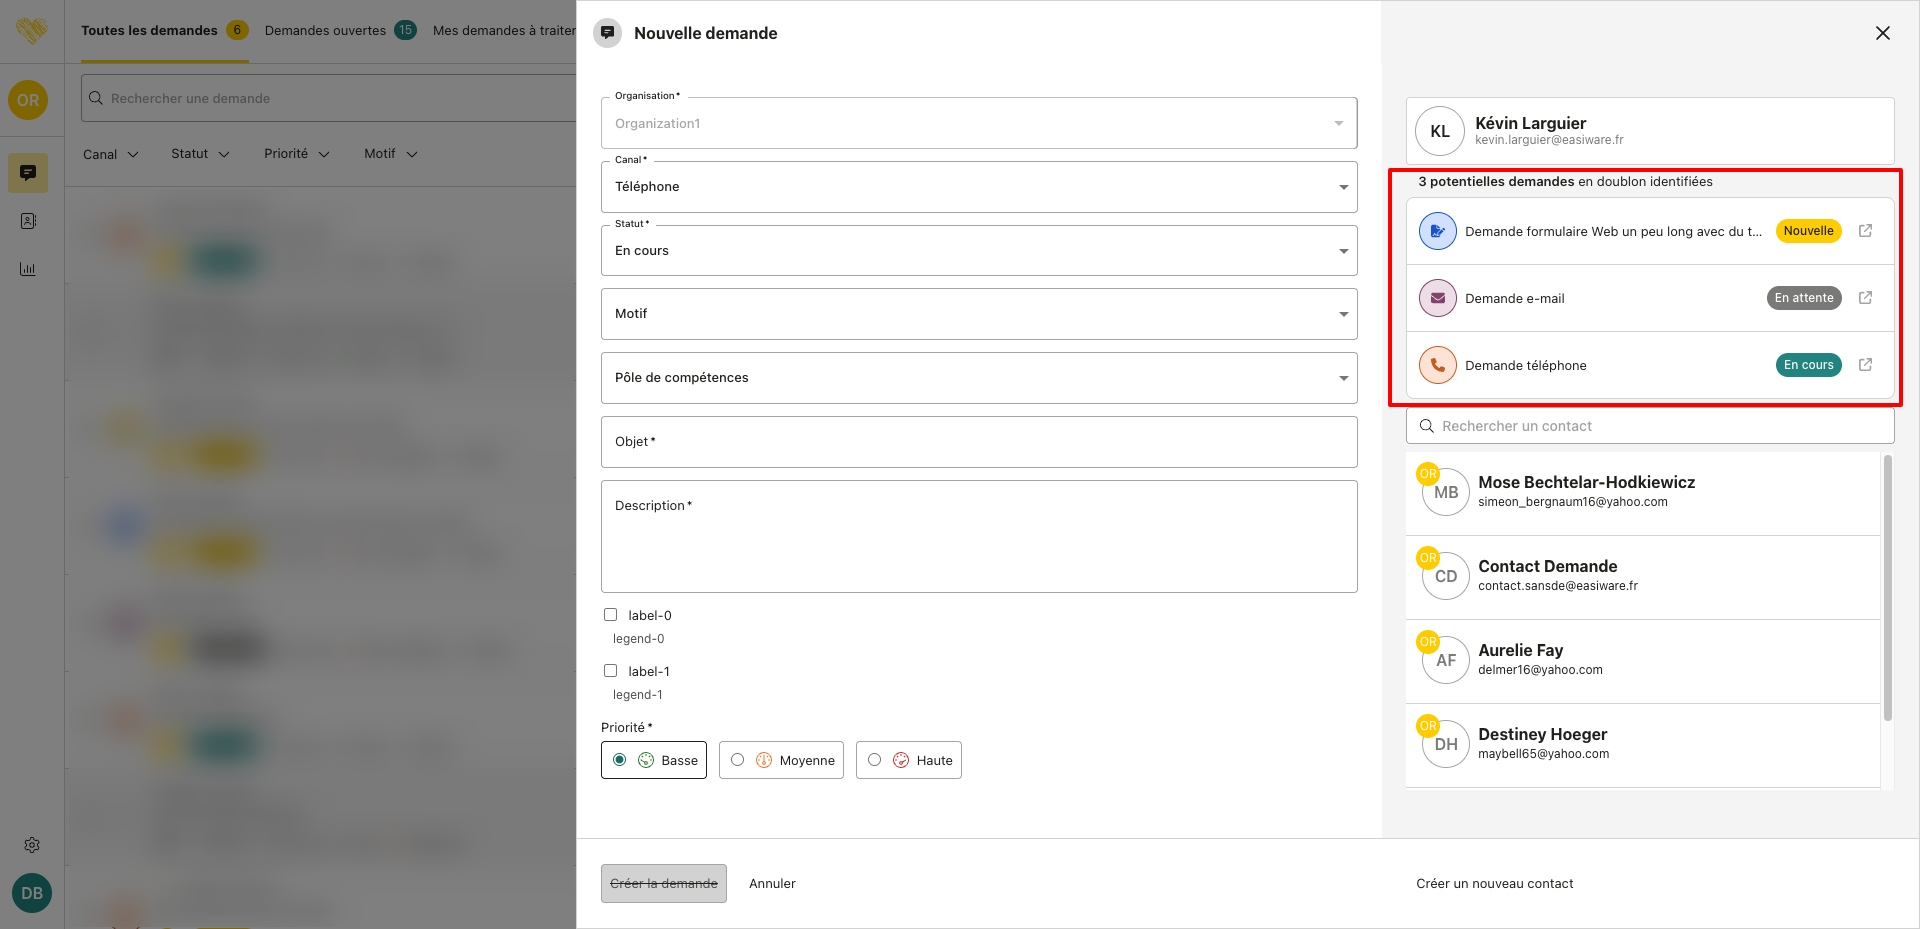Click the DB user avatar
The image size is (1920, 929).
pyautogui.click(x=32, y=893)
